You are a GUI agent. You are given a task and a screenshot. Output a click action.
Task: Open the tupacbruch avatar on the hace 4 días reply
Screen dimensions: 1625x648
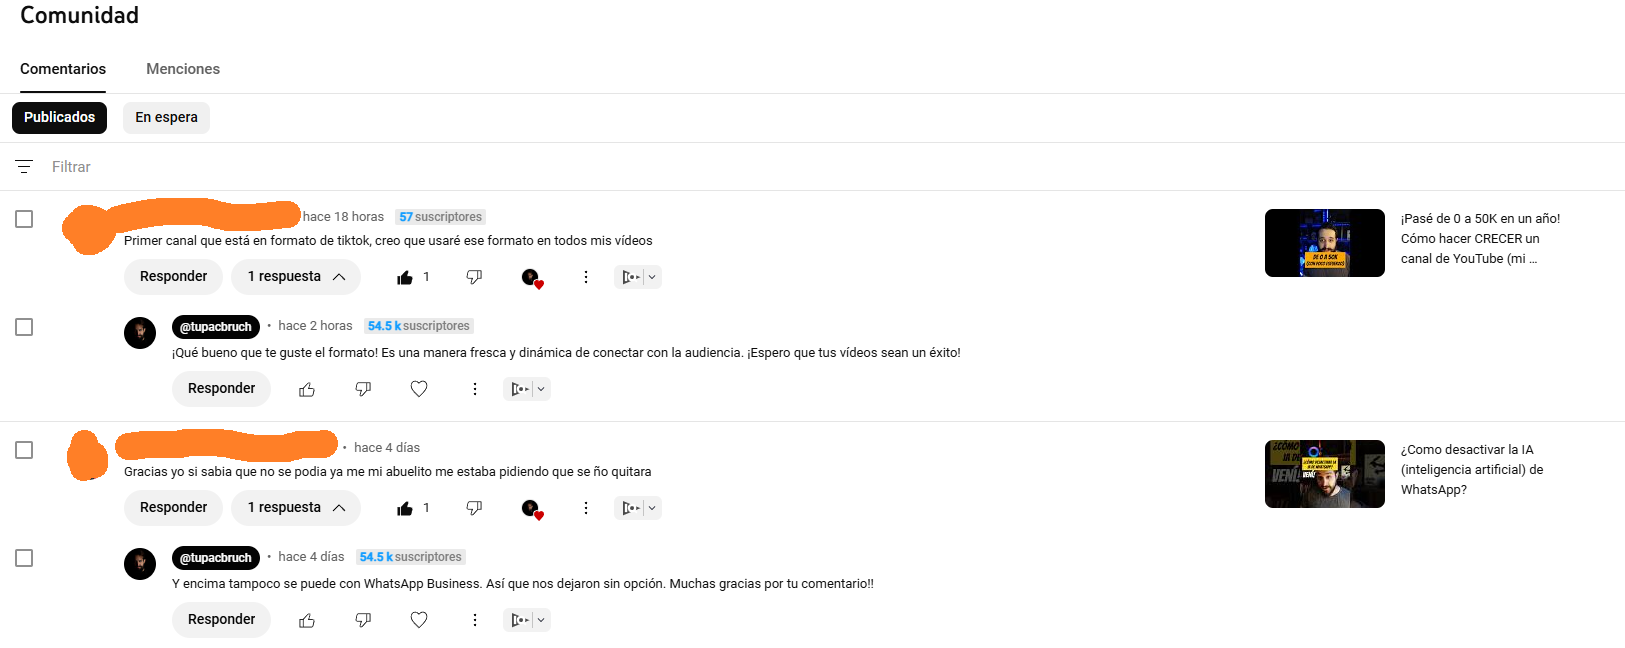coord(140,564)
